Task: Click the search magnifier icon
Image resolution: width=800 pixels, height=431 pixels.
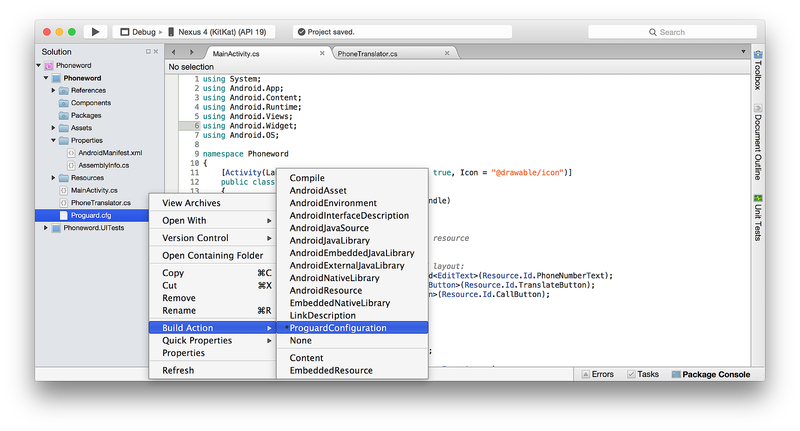Action: pos(653,32)
